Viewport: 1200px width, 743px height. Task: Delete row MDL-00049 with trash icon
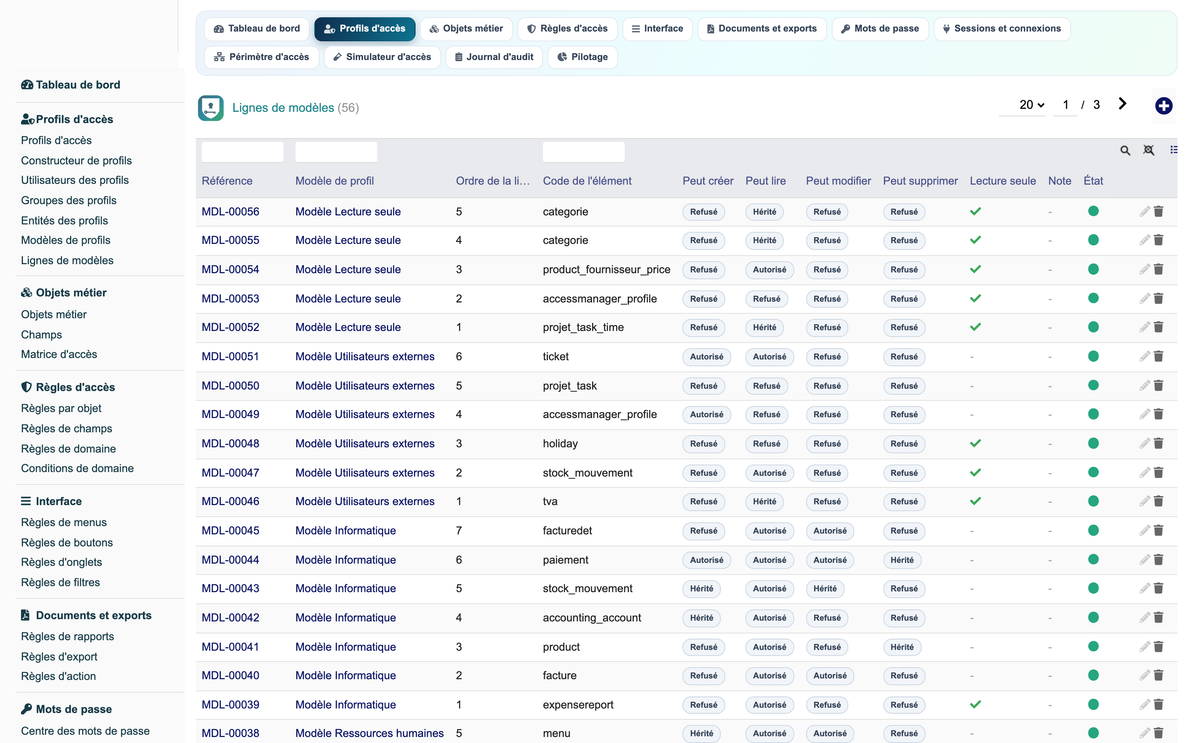pos(1159,415)
